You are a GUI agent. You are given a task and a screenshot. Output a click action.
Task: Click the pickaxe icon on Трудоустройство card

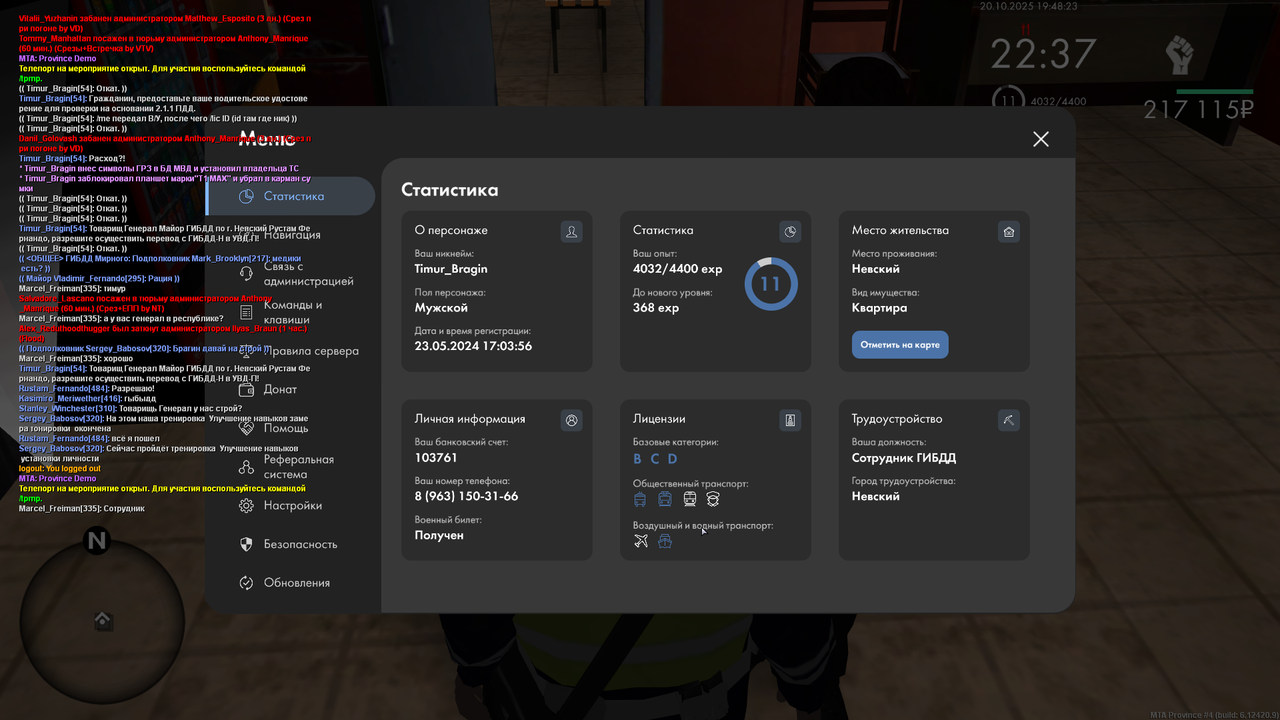(x=1009, y=420)
